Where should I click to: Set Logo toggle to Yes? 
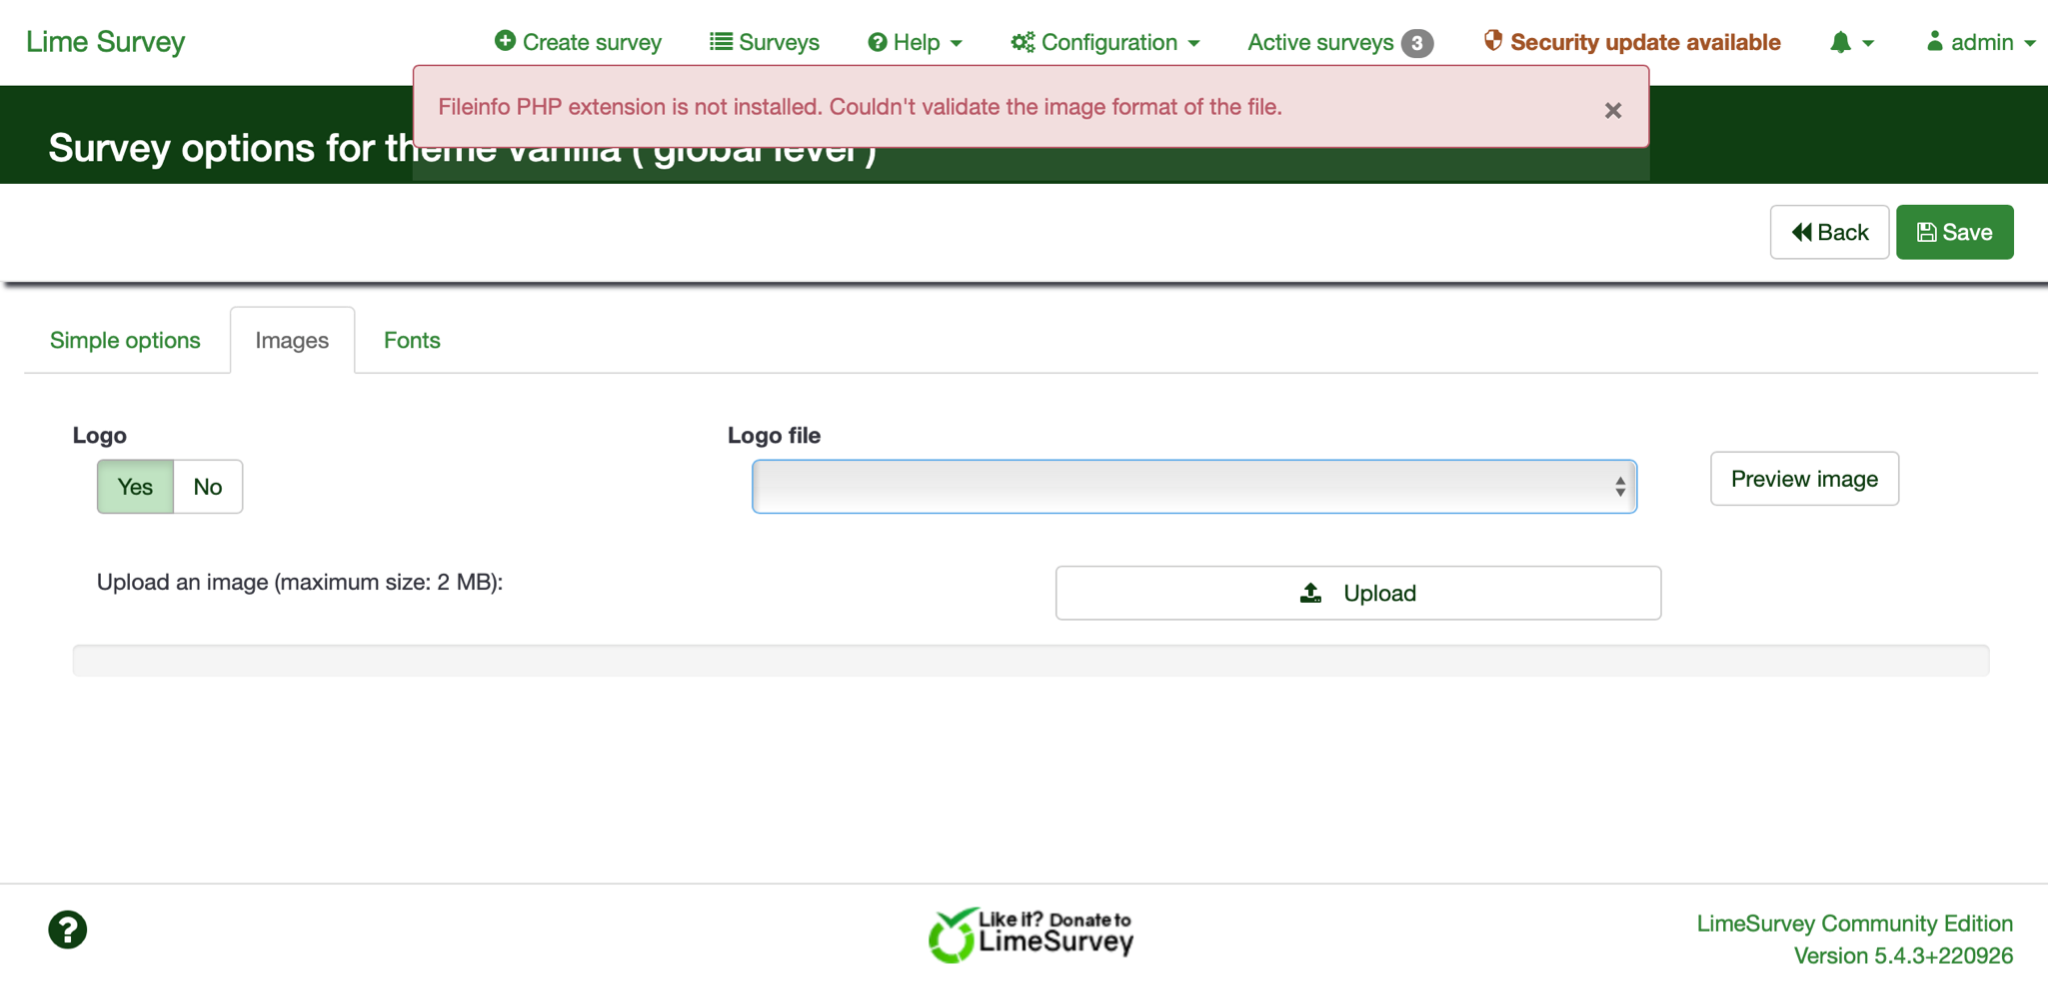click(x=135, y=487)
